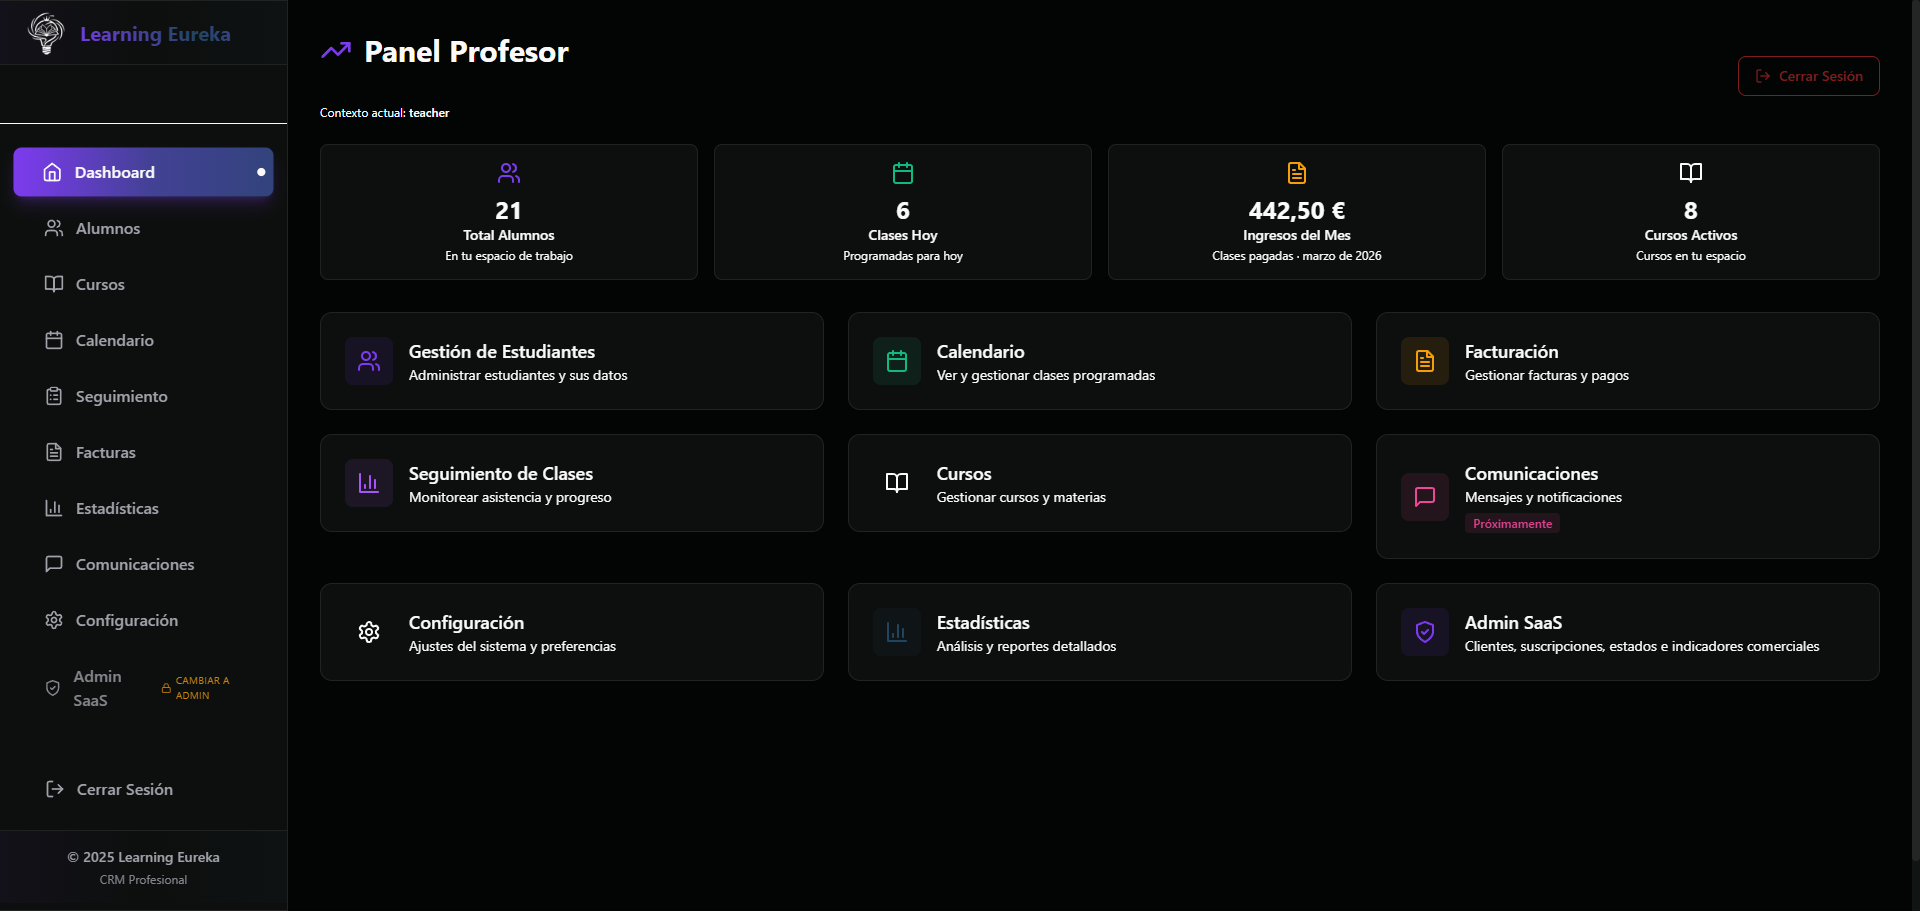
Task: Click the Dashboard home icon in sidebar
Action: click(x=52, y=172)
